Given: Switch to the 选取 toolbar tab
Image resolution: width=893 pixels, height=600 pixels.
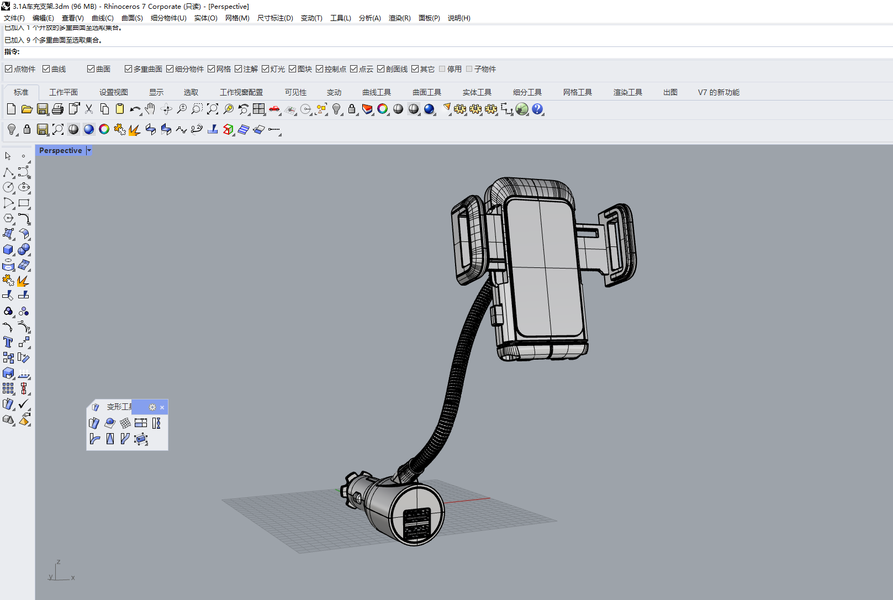Looking at the screenshot, I should pyautogui.click(x=191, y=92).
